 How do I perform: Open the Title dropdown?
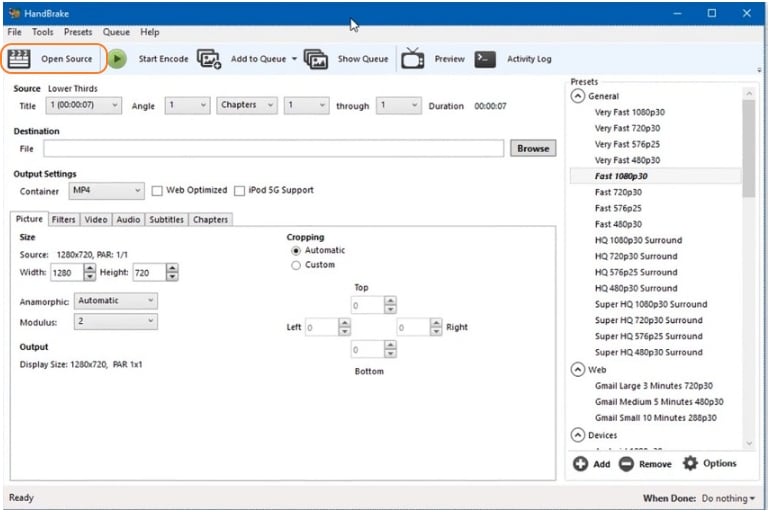tap(84, 105)
